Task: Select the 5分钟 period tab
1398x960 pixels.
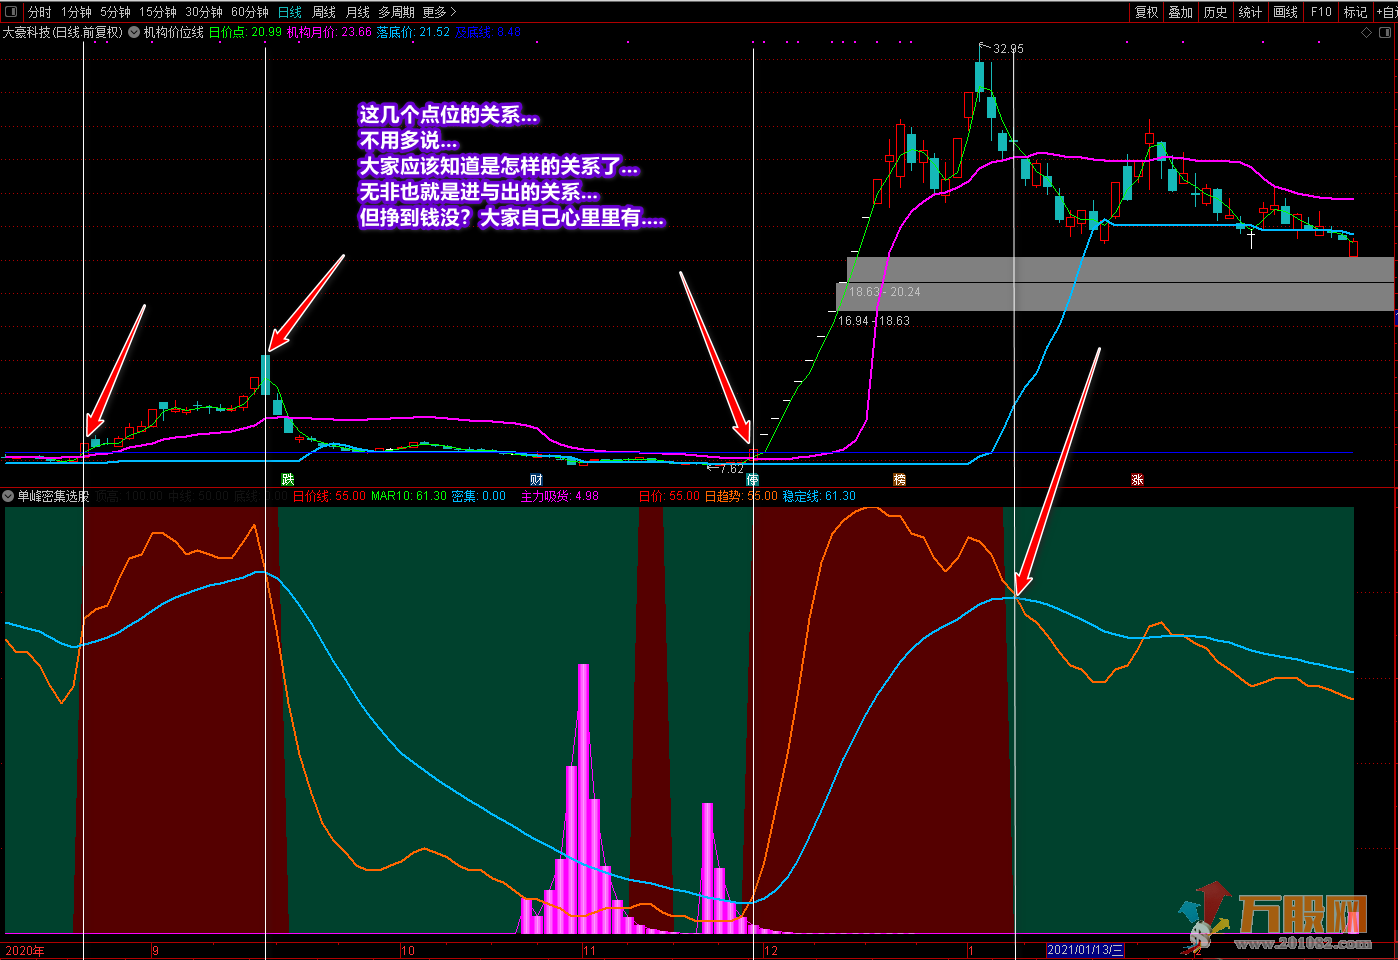Action: [116, 12]
